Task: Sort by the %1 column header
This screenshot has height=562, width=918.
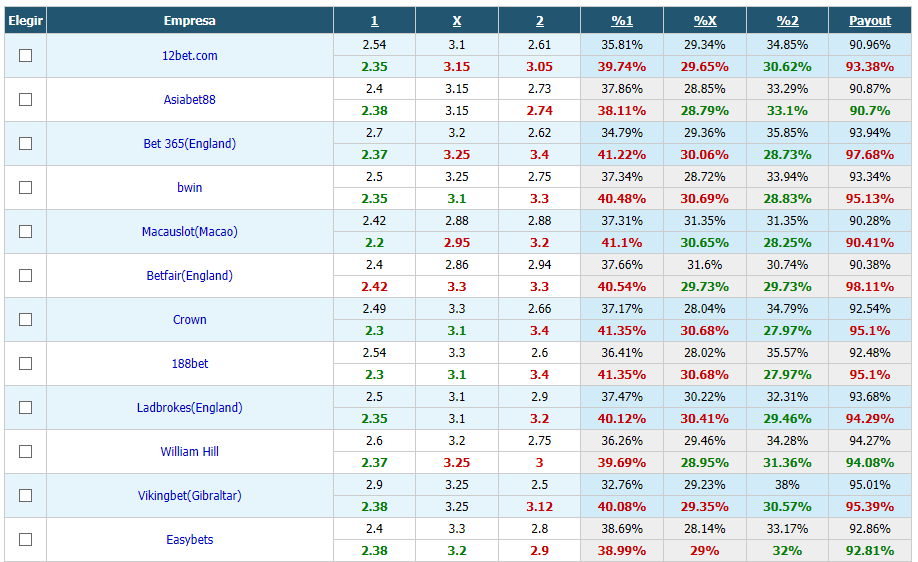Action: pos(622,21)
